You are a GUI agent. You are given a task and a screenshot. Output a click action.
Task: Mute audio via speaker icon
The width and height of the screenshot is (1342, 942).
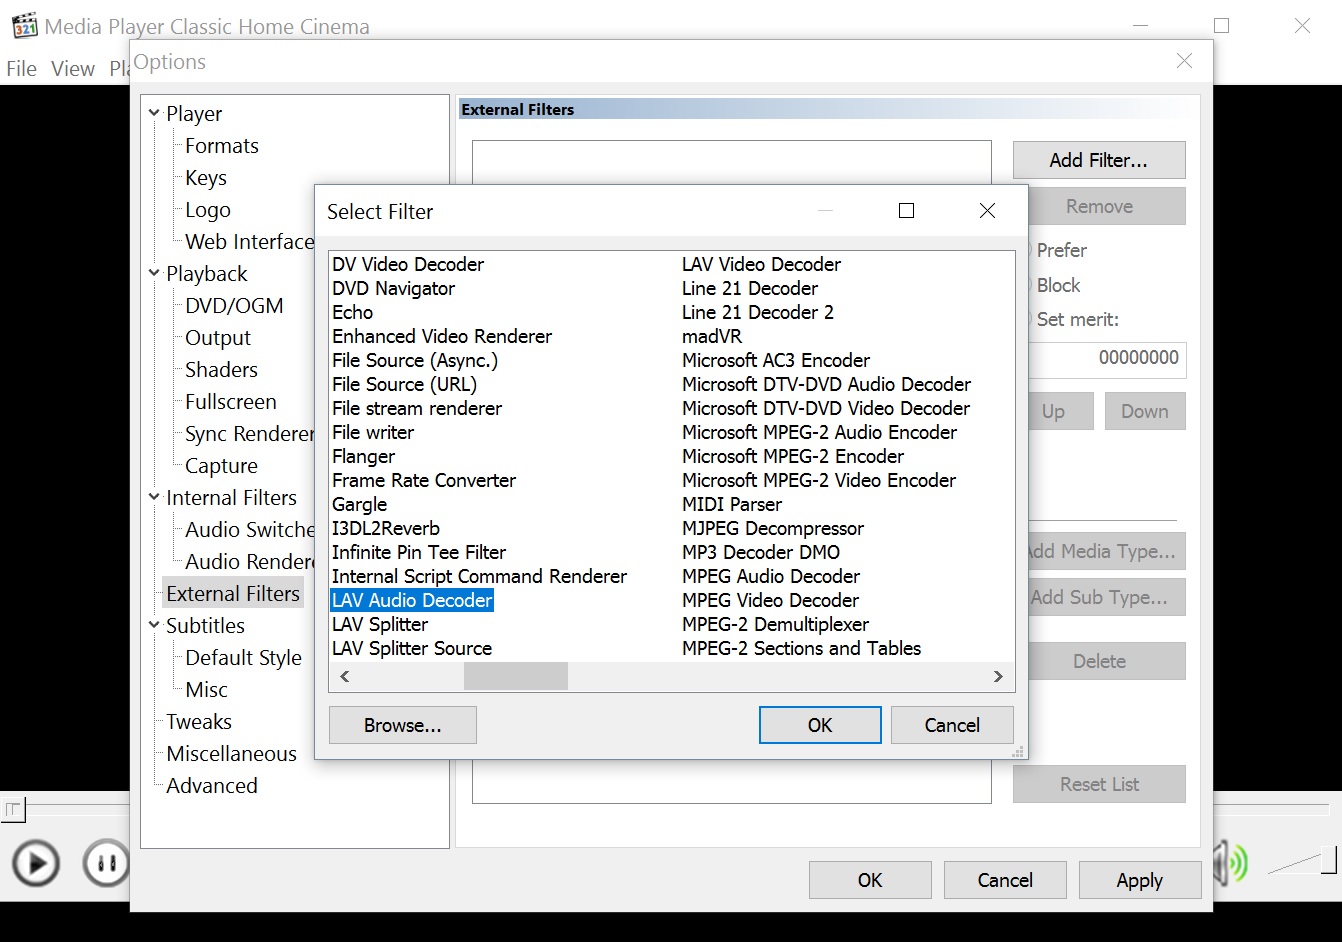[x=1230, y=862]
